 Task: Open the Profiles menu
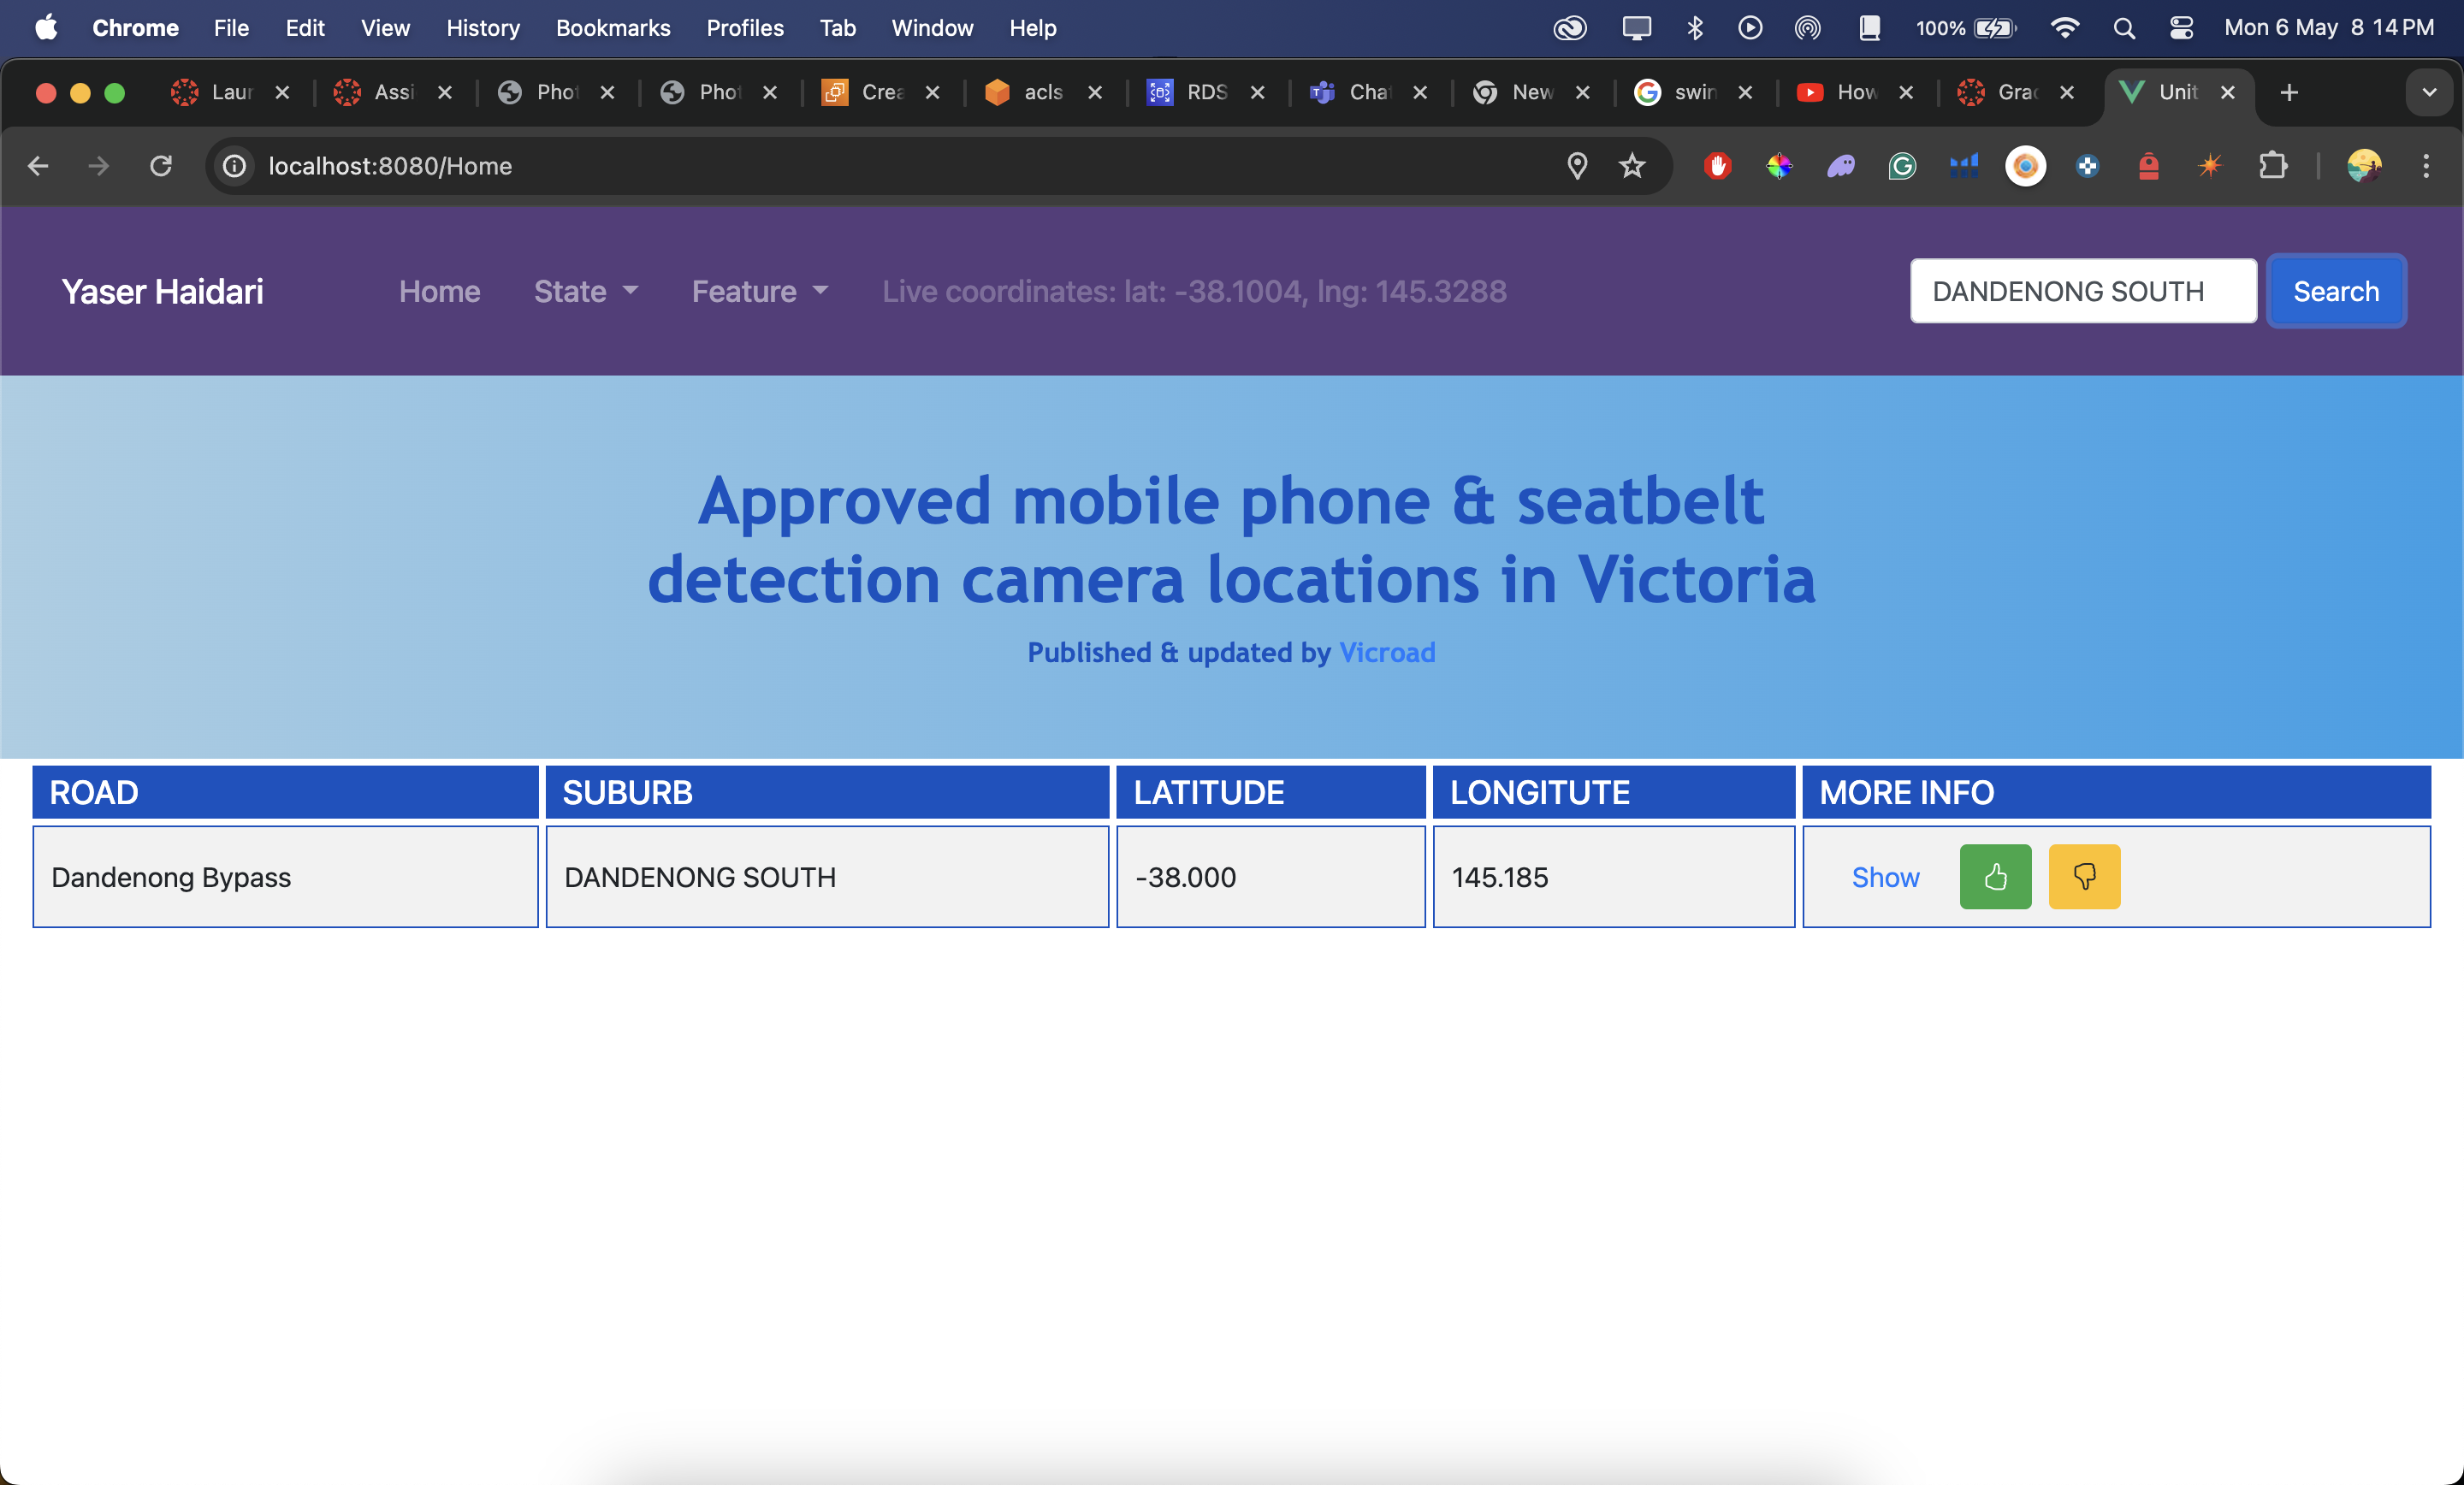pyautogui.click(x=745, y=28)
